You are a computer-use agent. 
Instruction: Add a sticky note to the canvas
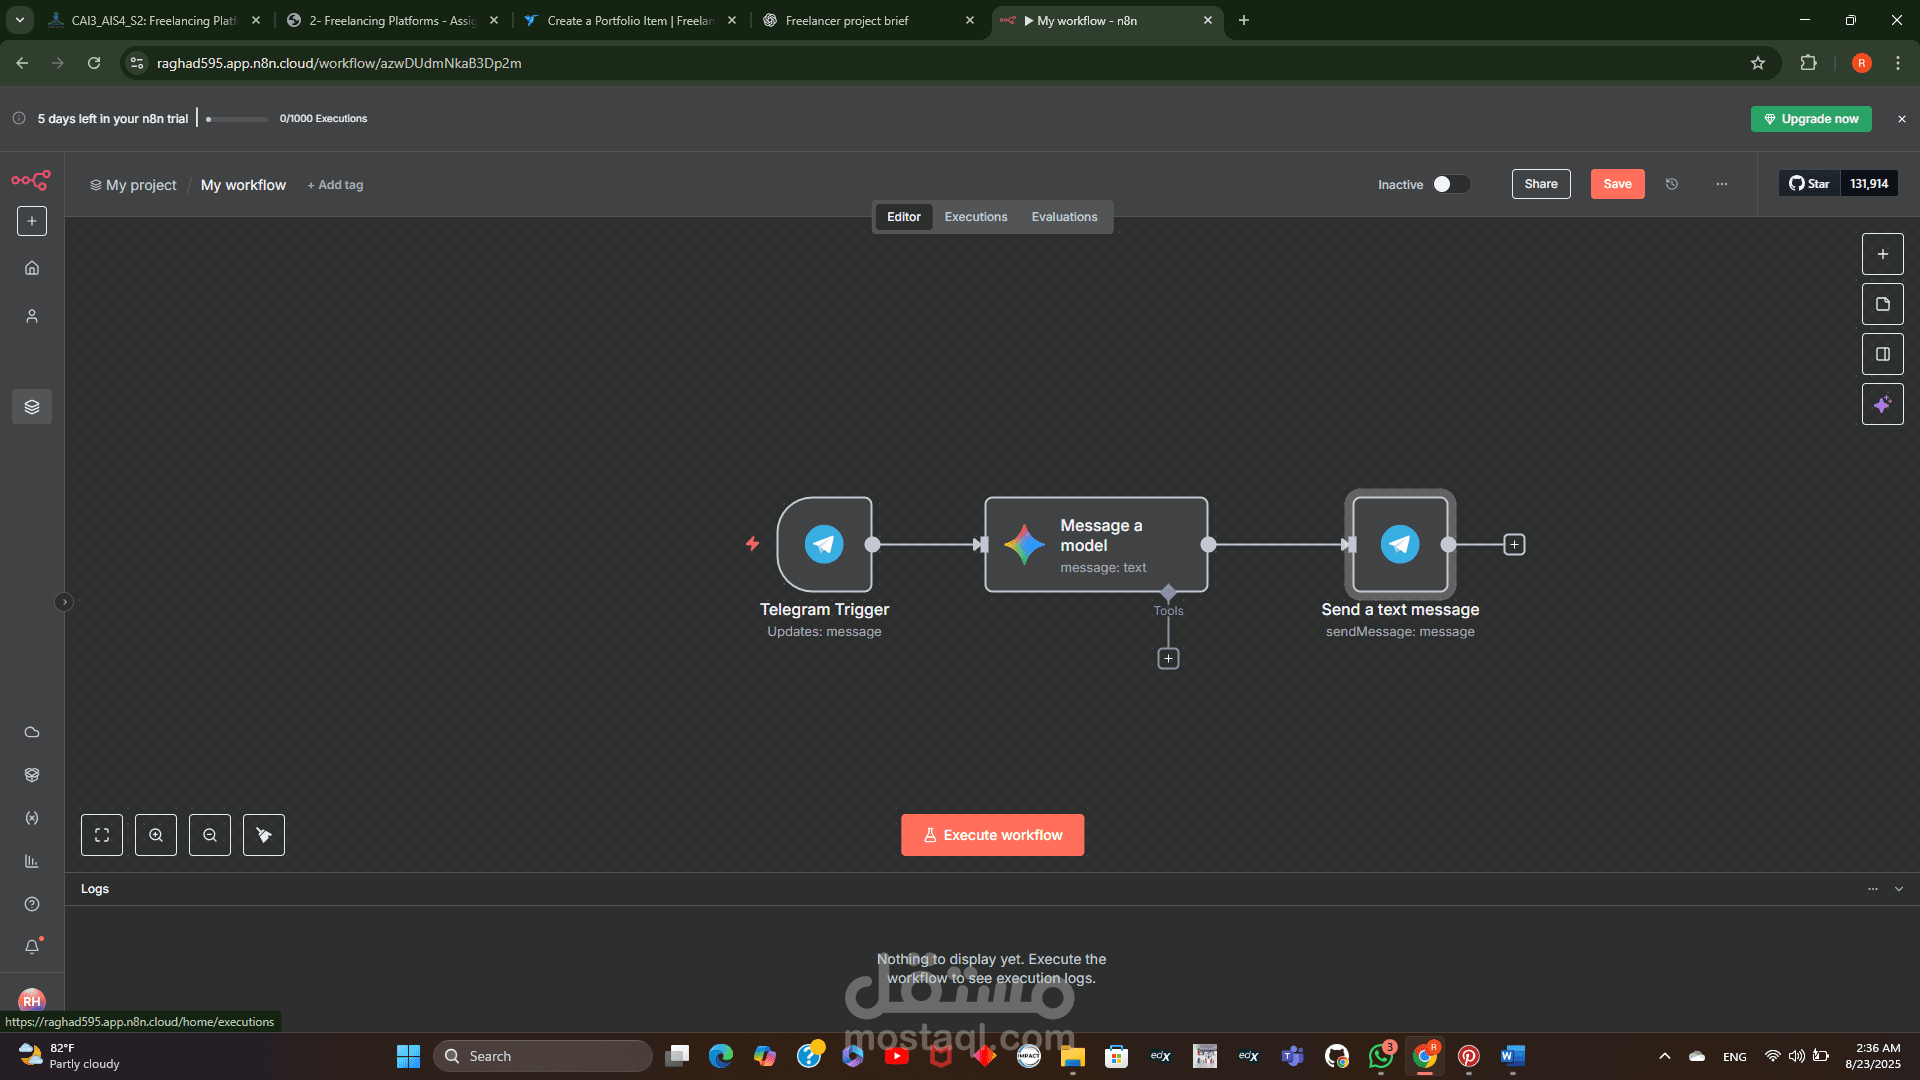coord(1882,304)
